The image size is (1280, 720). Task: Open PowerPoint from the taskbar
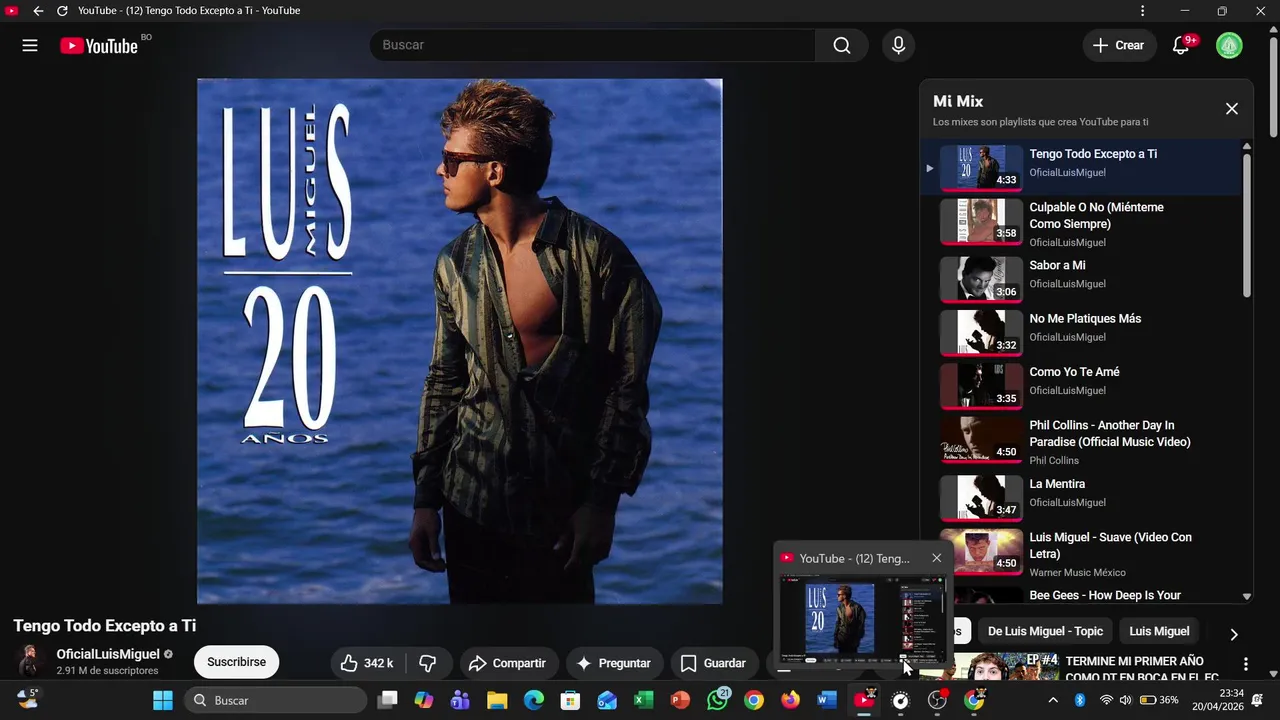(x=680, y=700)
